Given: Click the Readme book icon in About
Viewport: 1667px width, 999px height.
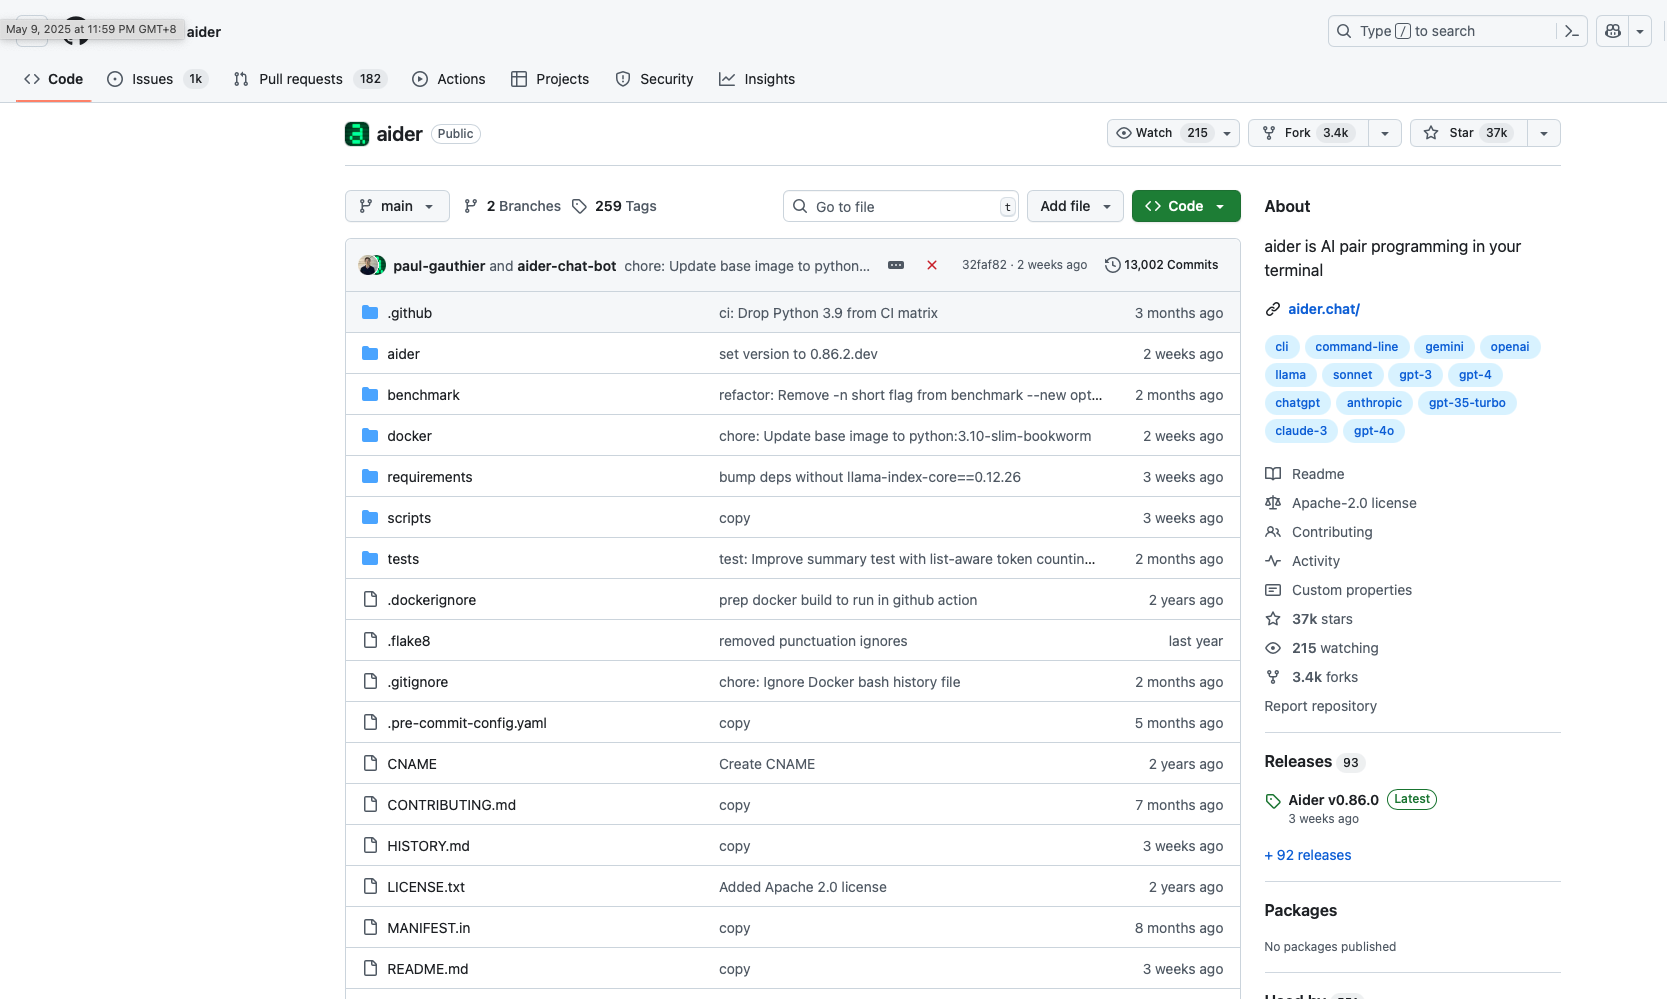Looking at the screenshot, I should click(1273, 474).
